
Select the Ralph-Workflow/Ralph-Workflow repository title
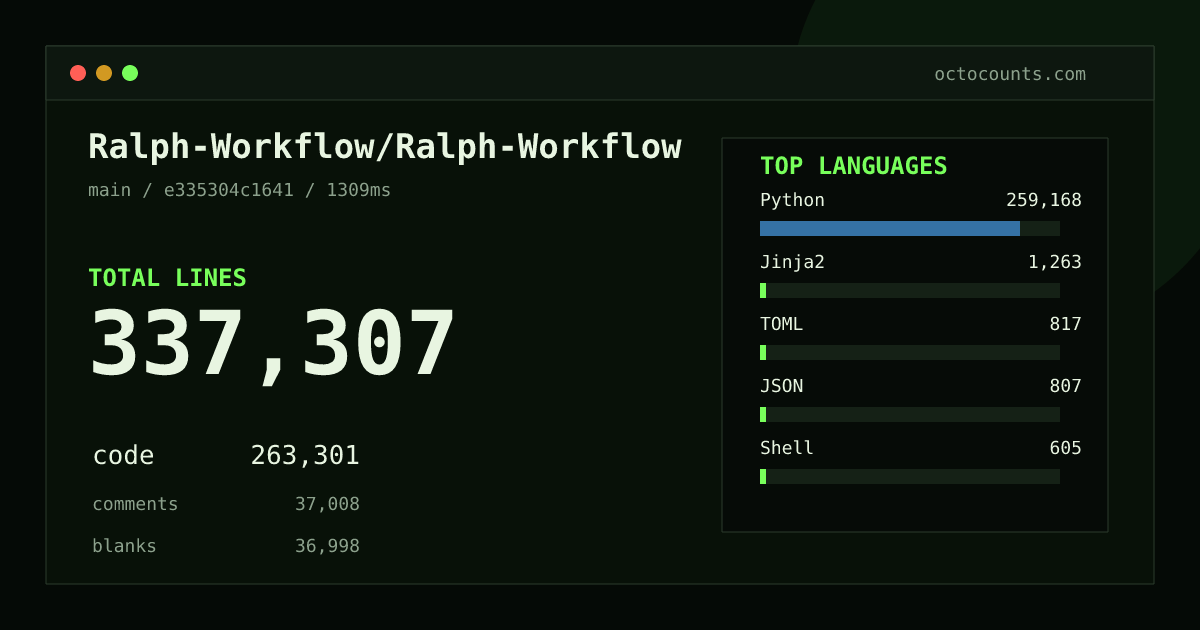coord(385,147)
